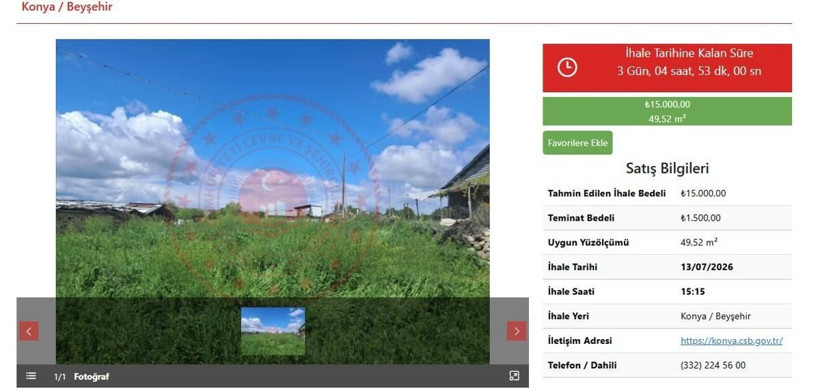Click the phone number (332) 224 56 00
This screenshot has width=820, height=391.
(713, 365)
